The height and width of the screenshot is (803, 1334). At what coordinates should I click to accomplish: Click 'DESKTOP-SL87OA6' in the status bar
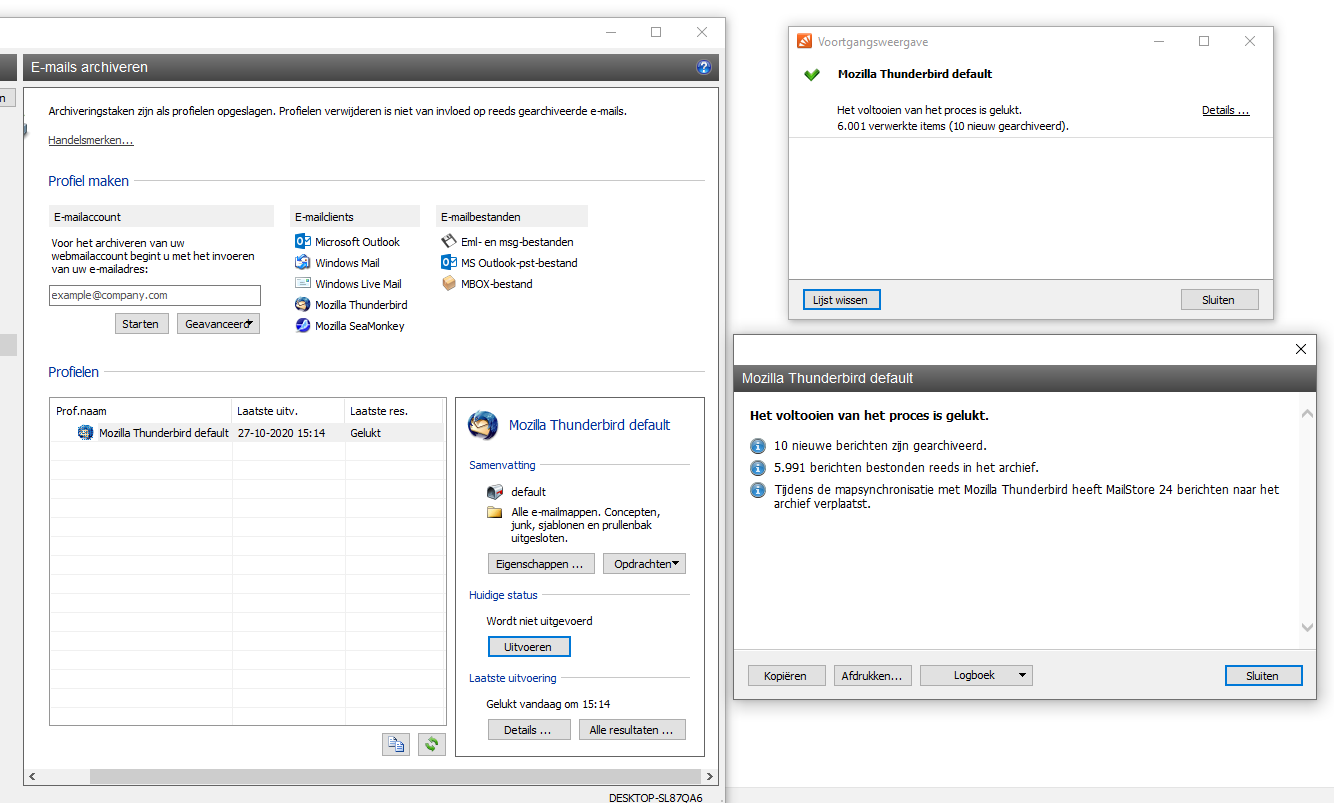656,797
